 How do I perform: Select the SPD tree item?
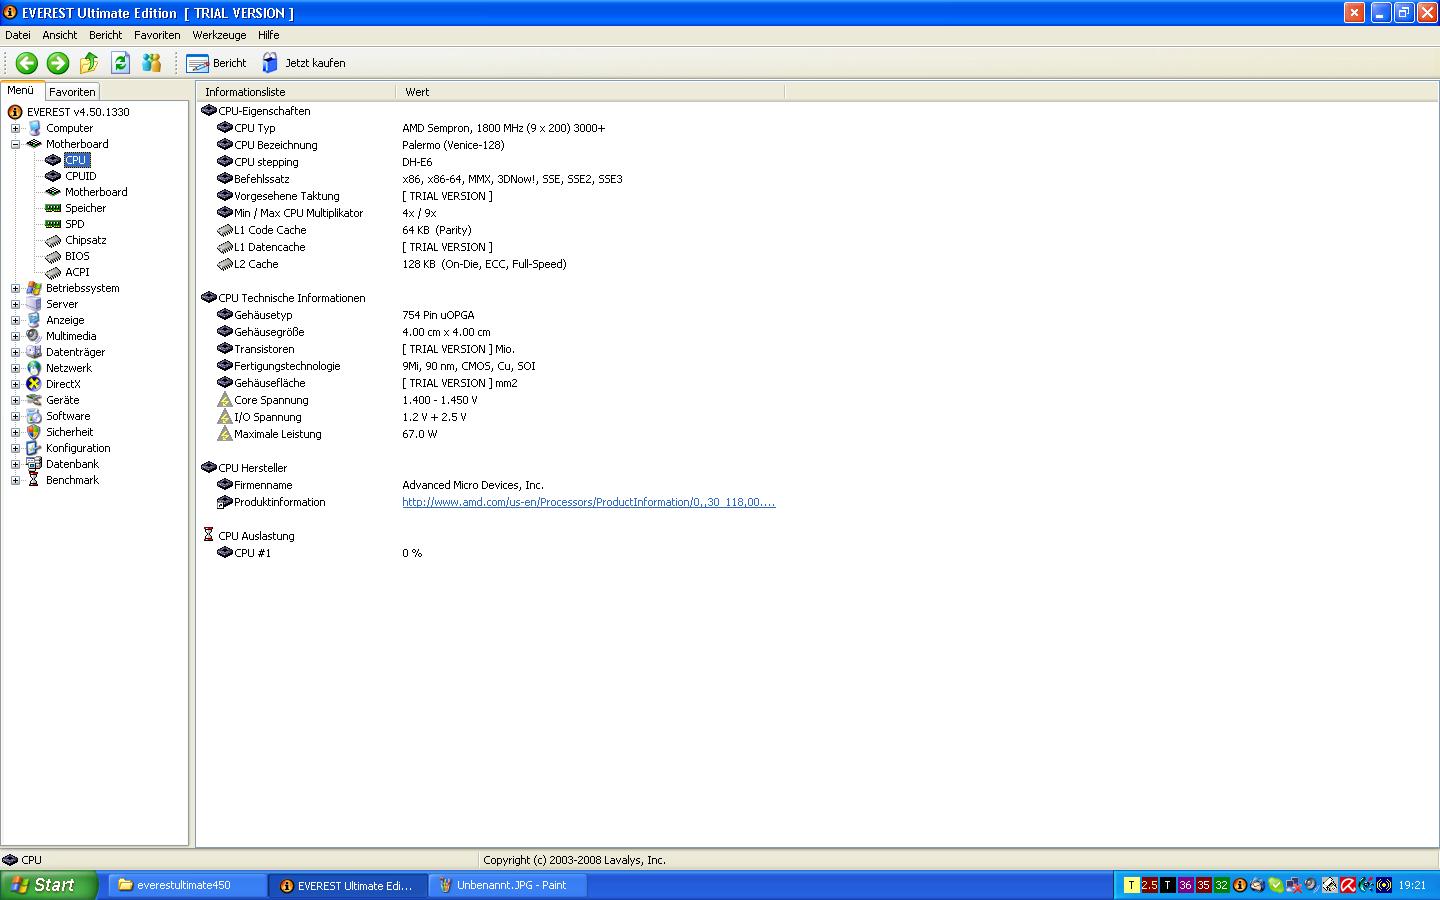(x=75, y=224)
